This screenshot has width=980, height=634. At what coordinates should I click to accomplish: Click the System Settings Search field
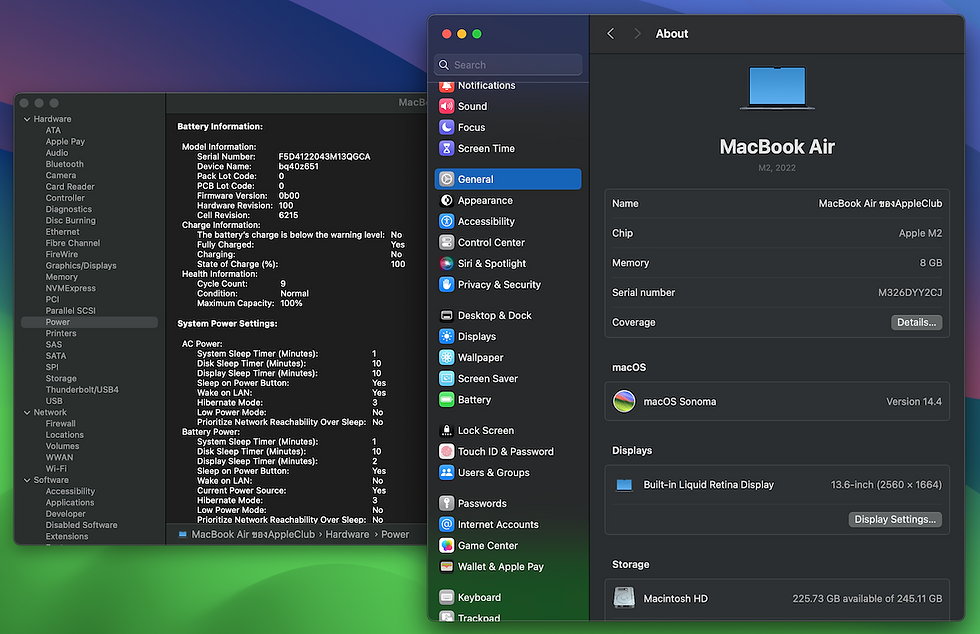pyautogui.click(x=508, y=65)
